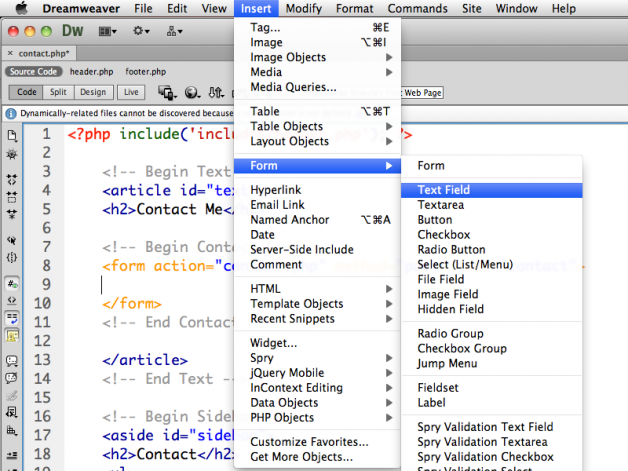The width and height of the screenshot is (628, 471).
Task: Choose Textarea from Form submenu
Action: (491, 205)
